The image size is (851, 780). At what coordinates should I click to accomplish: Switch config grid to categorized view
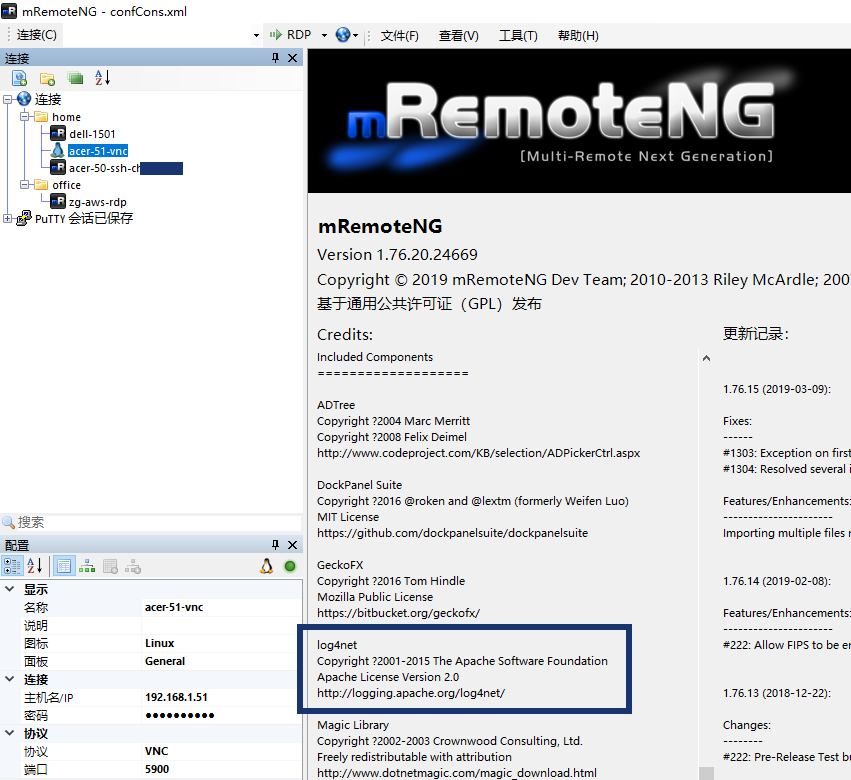[12, 566]
